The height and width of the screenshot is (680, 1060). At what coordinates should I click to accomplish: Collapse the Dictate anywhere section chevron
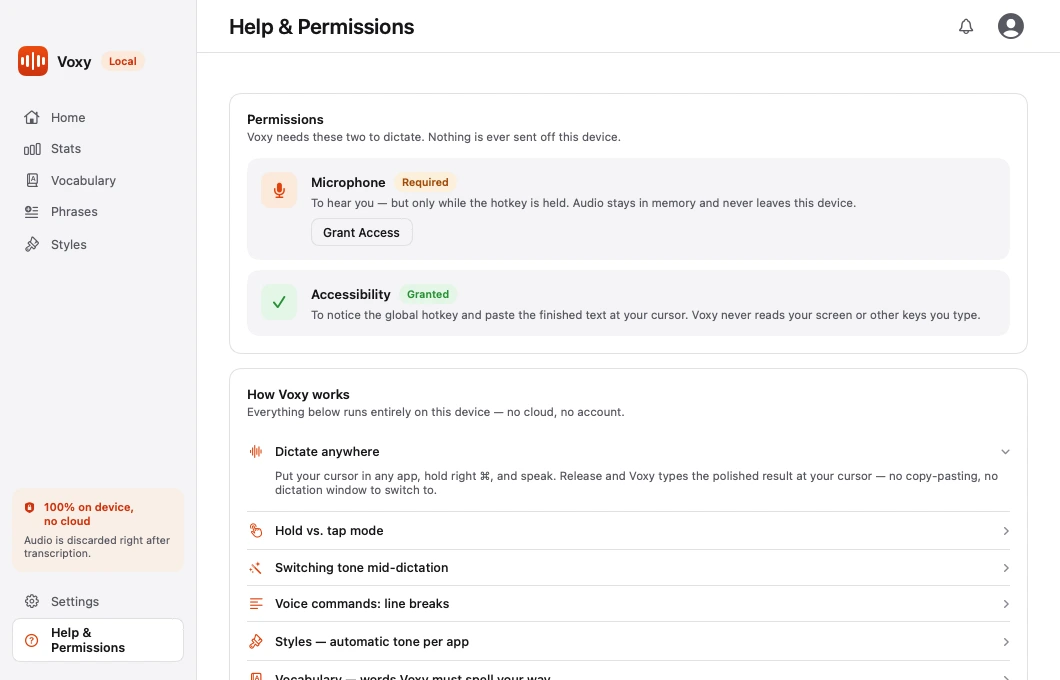pyautogui.click(x=1005, y=452)
